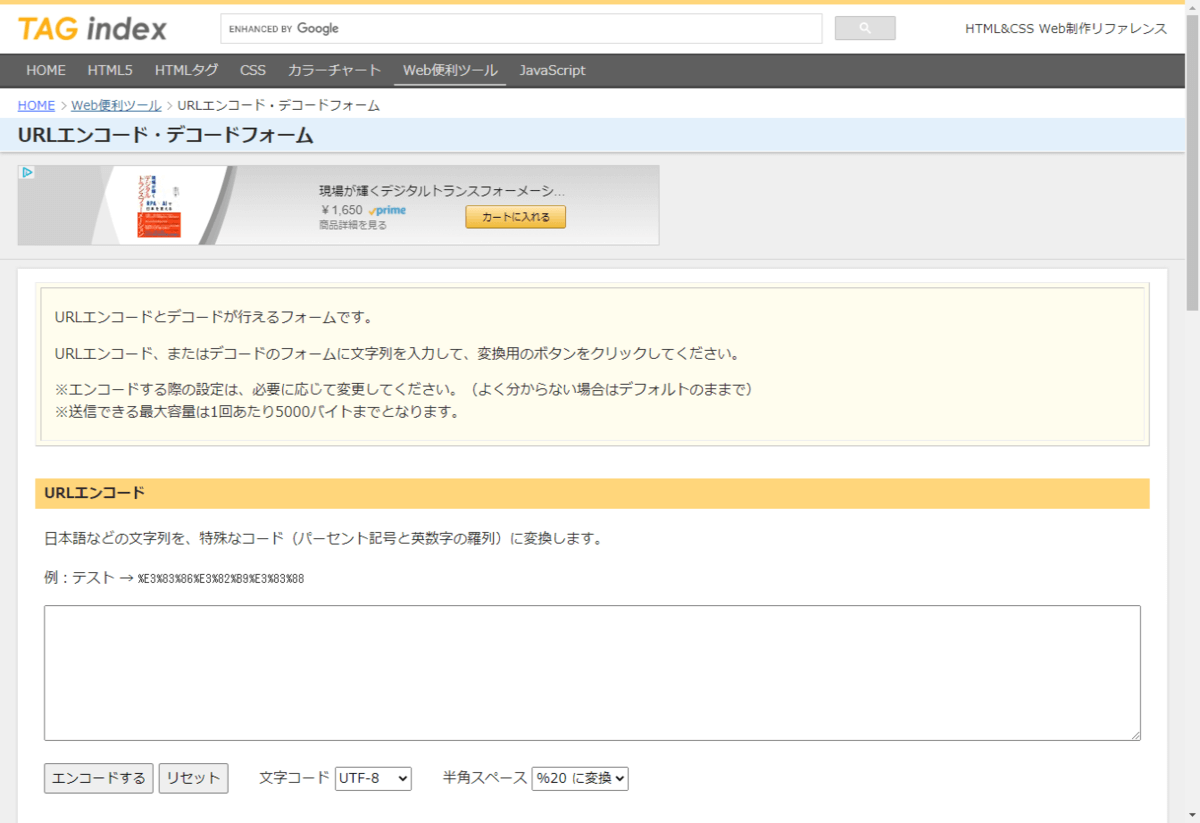Screen dimensions: 1200x823
Task: Click the TAG index logo
Action: click(92, 29)
